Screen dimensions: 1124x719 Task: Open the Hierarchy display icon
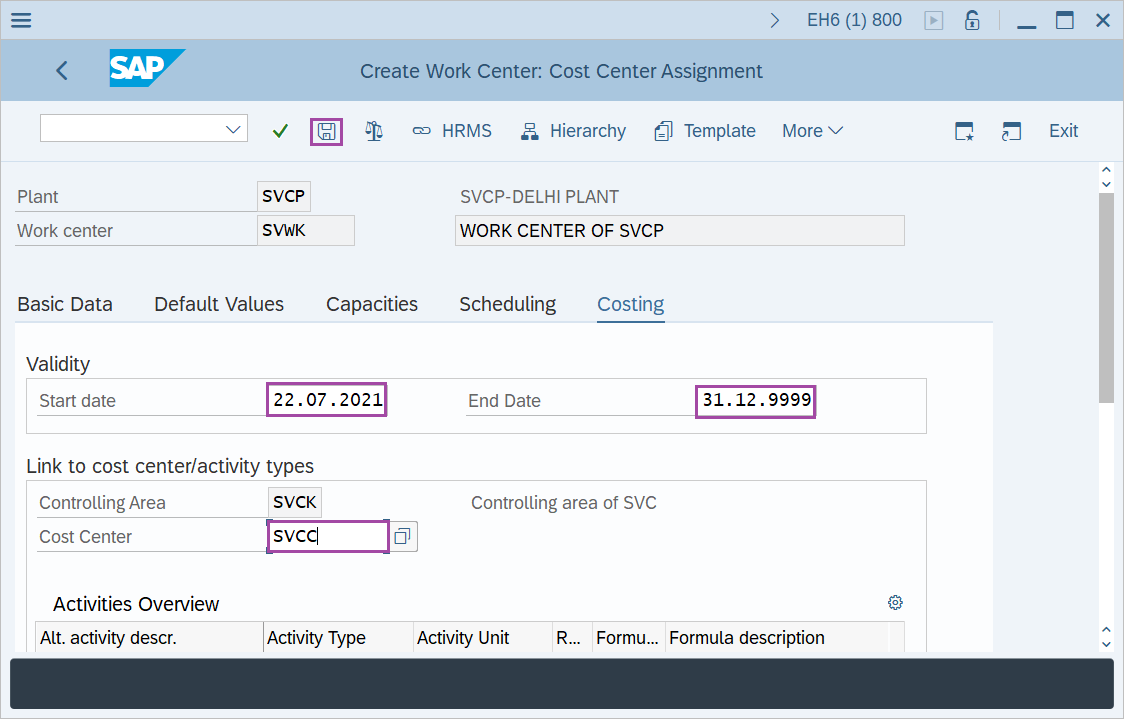tap(529, 130)
